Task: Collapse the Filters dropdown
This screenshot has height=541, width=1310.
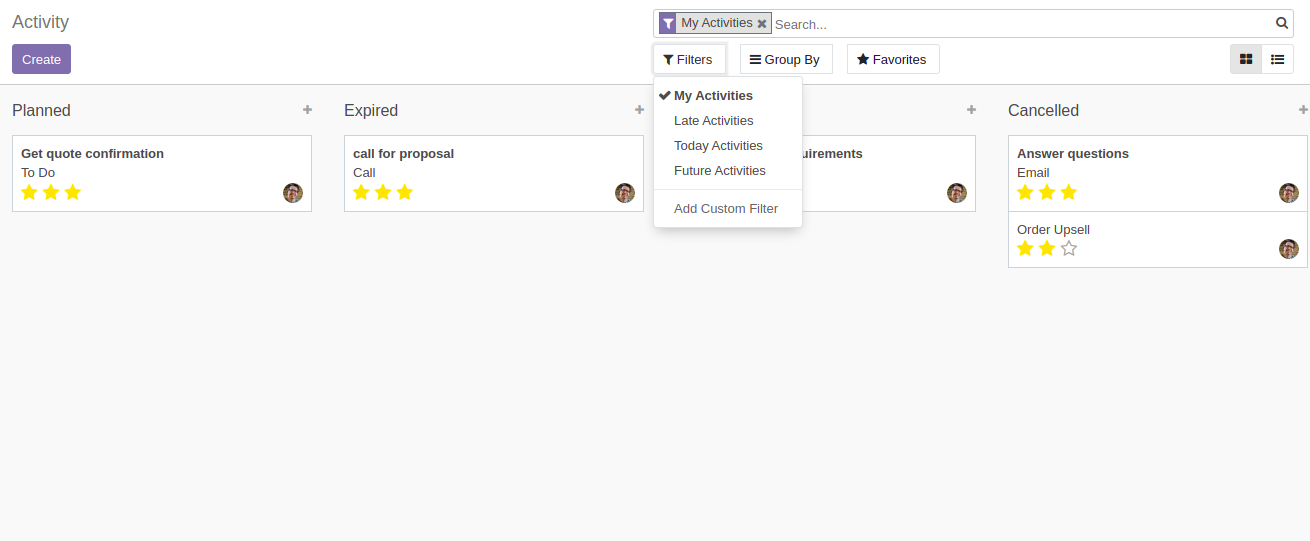Action: tap(688, 60)
